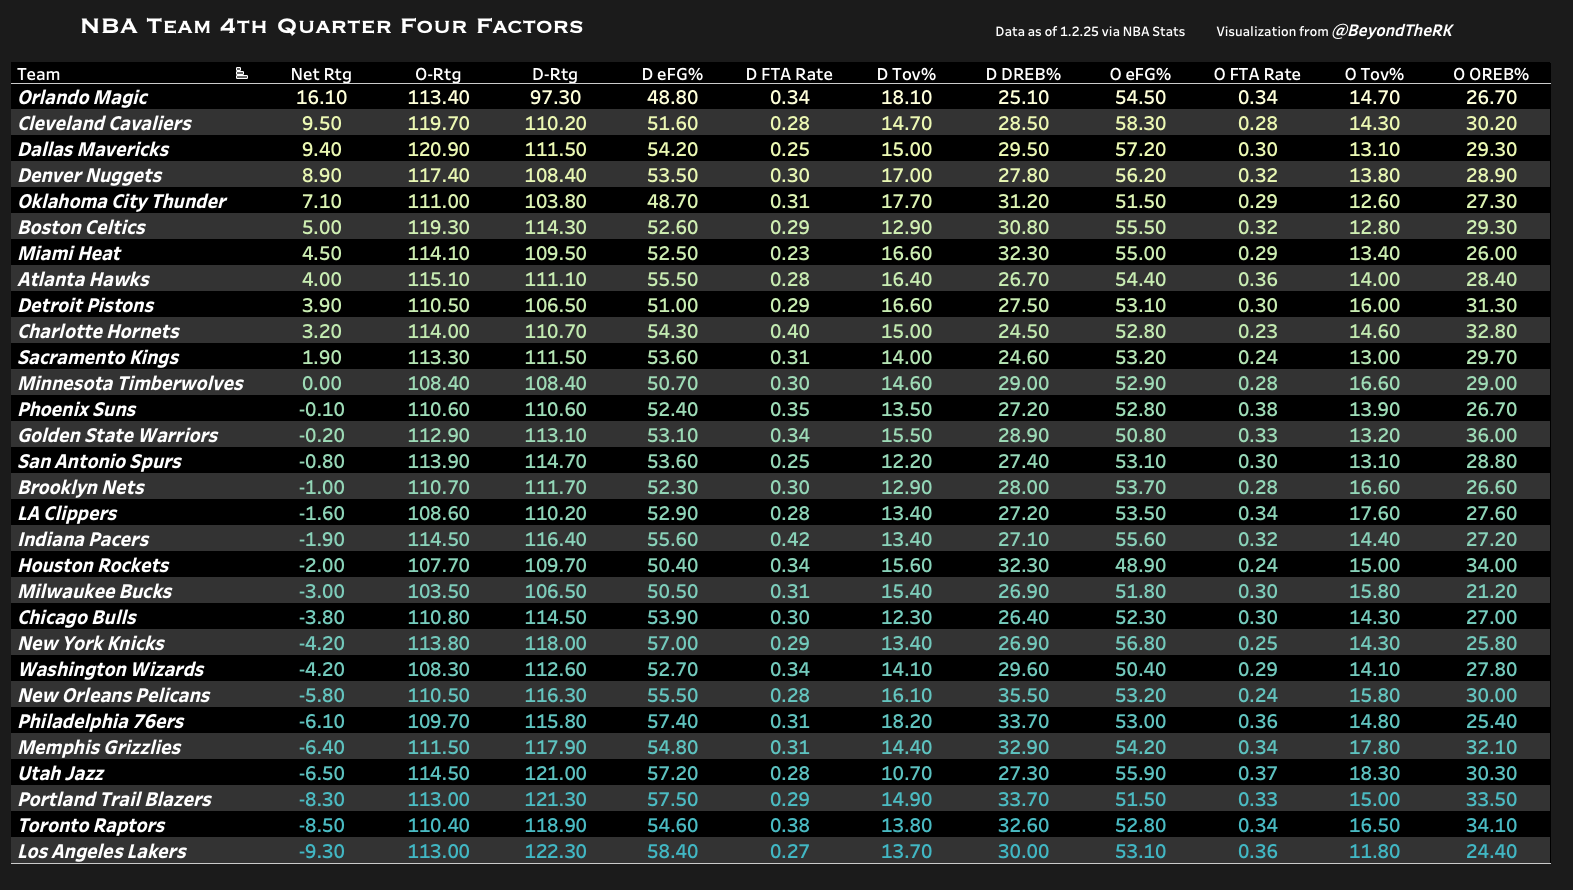Select the Orlando Magic row label

click(83, 97)
